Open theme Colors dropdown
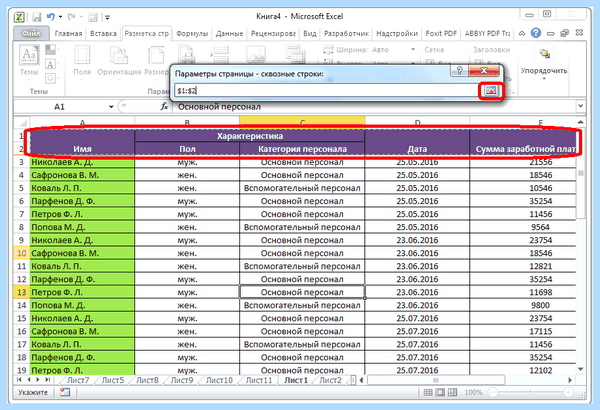 [x=51, y=49]
